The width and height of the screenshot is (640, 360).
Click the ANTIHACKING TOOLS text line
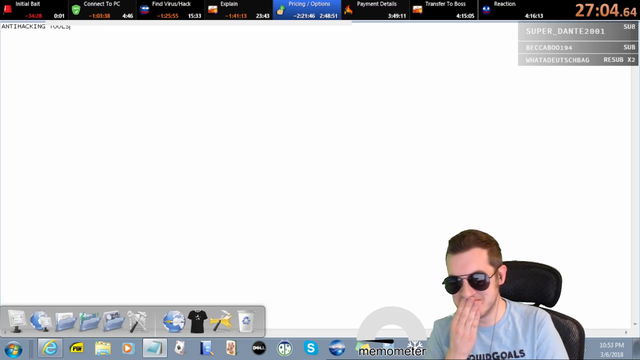pos(36,27)
